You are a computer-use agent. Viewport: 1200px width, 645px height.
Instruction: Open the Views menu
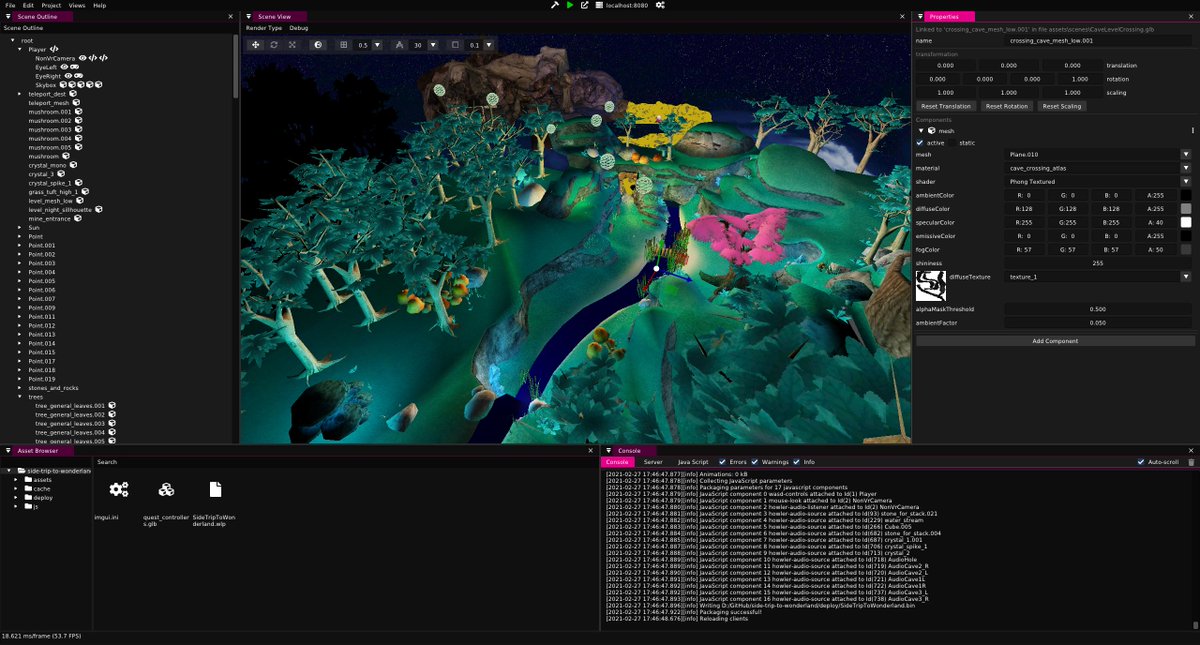tap(77, 5)
